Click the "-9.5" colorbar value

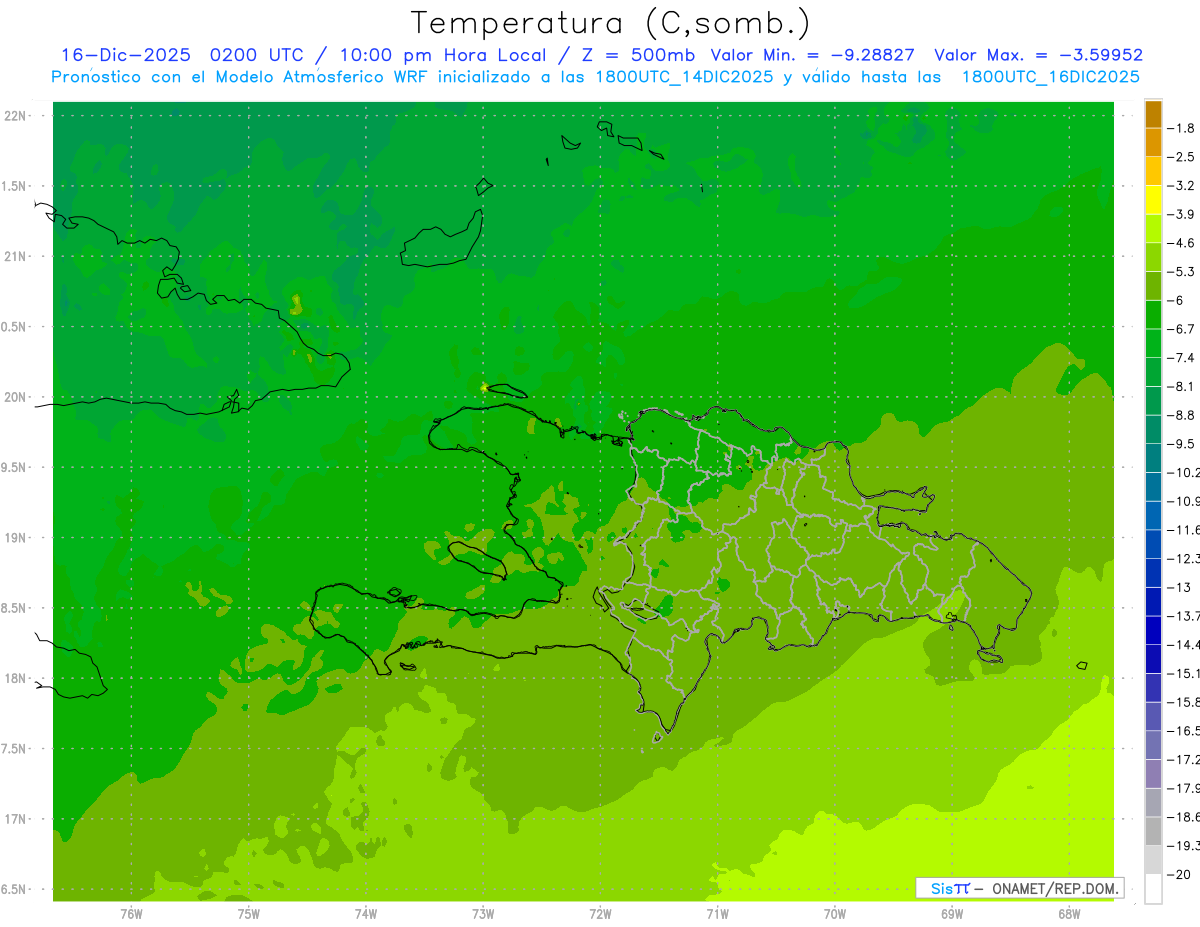pos(1182,444)
